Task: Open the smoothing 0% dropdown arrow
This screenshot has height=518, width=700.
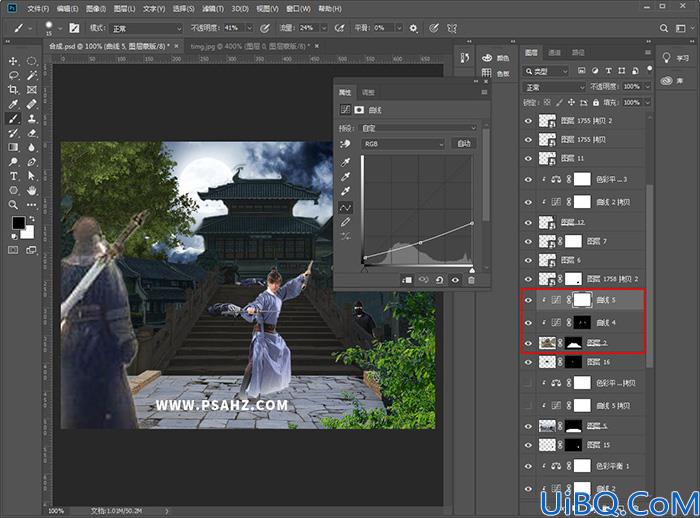Action: coord(399,28)
